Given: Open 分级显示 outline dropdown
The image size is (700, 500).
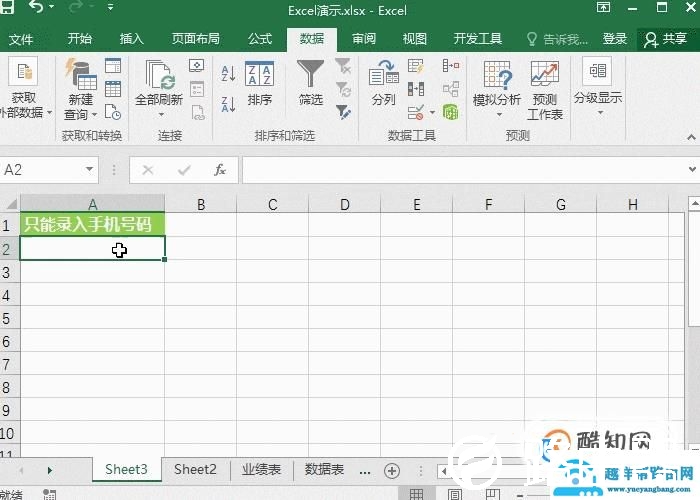Looking at the screenshot, I should coord(598,86).
